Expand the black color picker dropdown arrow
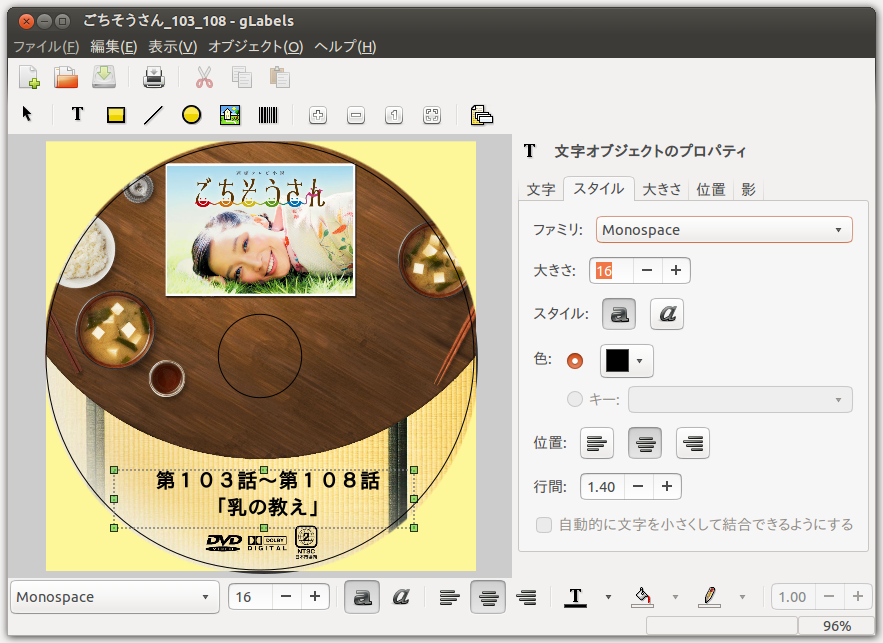Image resolution: width=883 pixels, height=643 pixels. [640, 361]
